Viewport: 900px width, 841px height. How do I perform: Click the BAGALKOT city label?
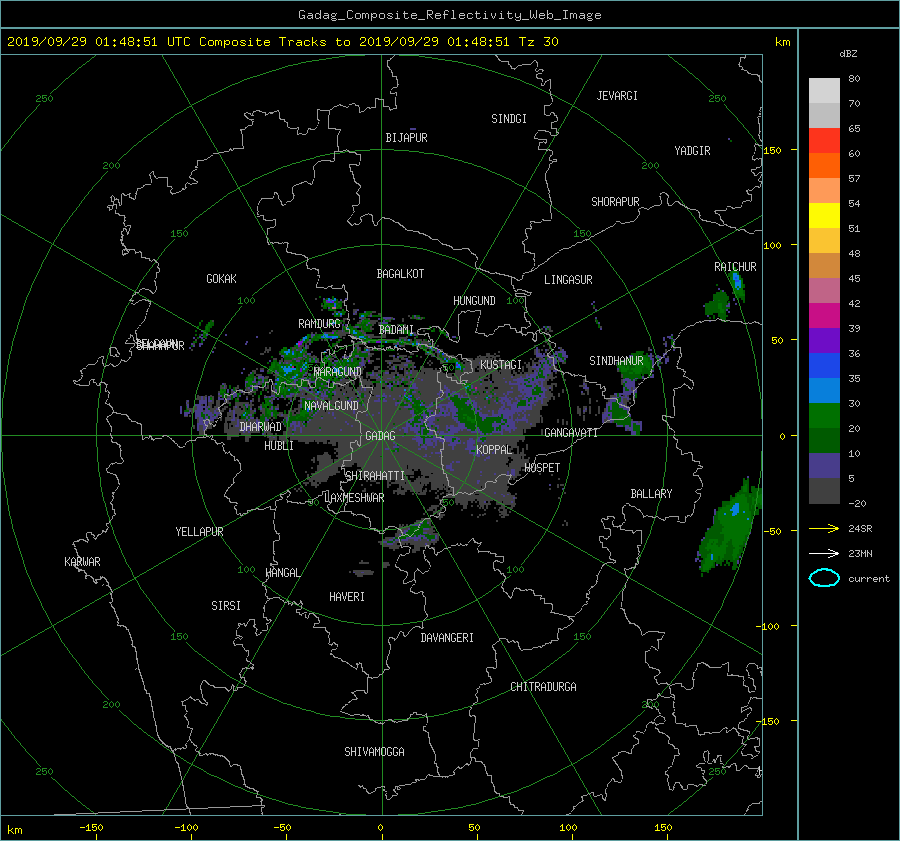(400, 274)
